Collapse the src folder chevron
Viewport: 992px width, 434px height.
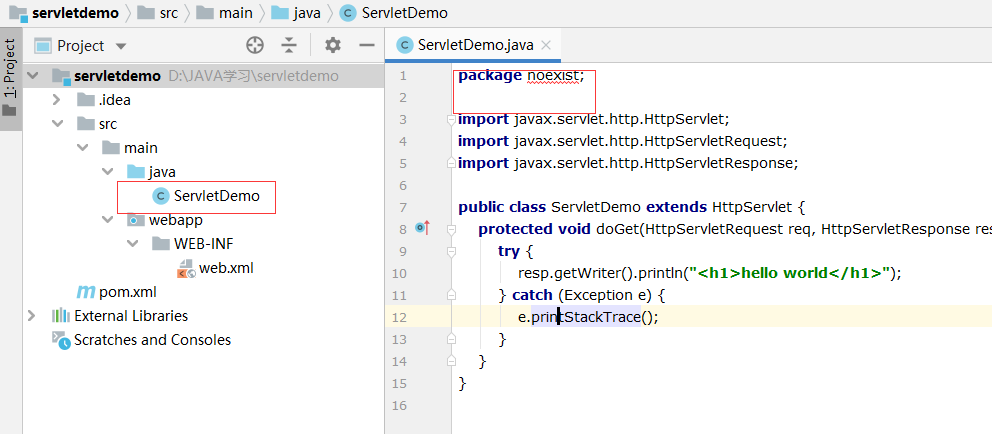(58, 124)
